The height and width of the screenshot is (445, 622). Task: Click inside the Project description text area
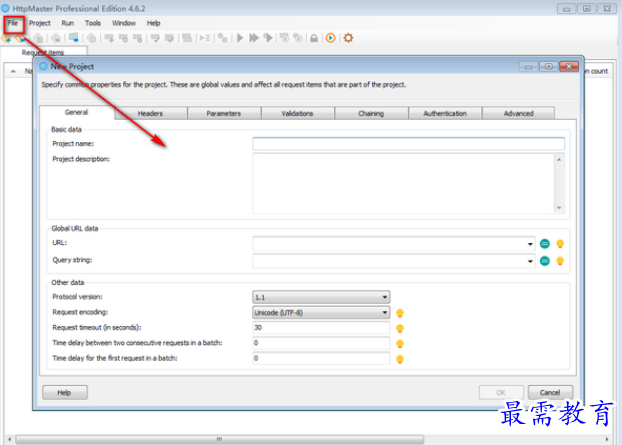tap(403, 184)
